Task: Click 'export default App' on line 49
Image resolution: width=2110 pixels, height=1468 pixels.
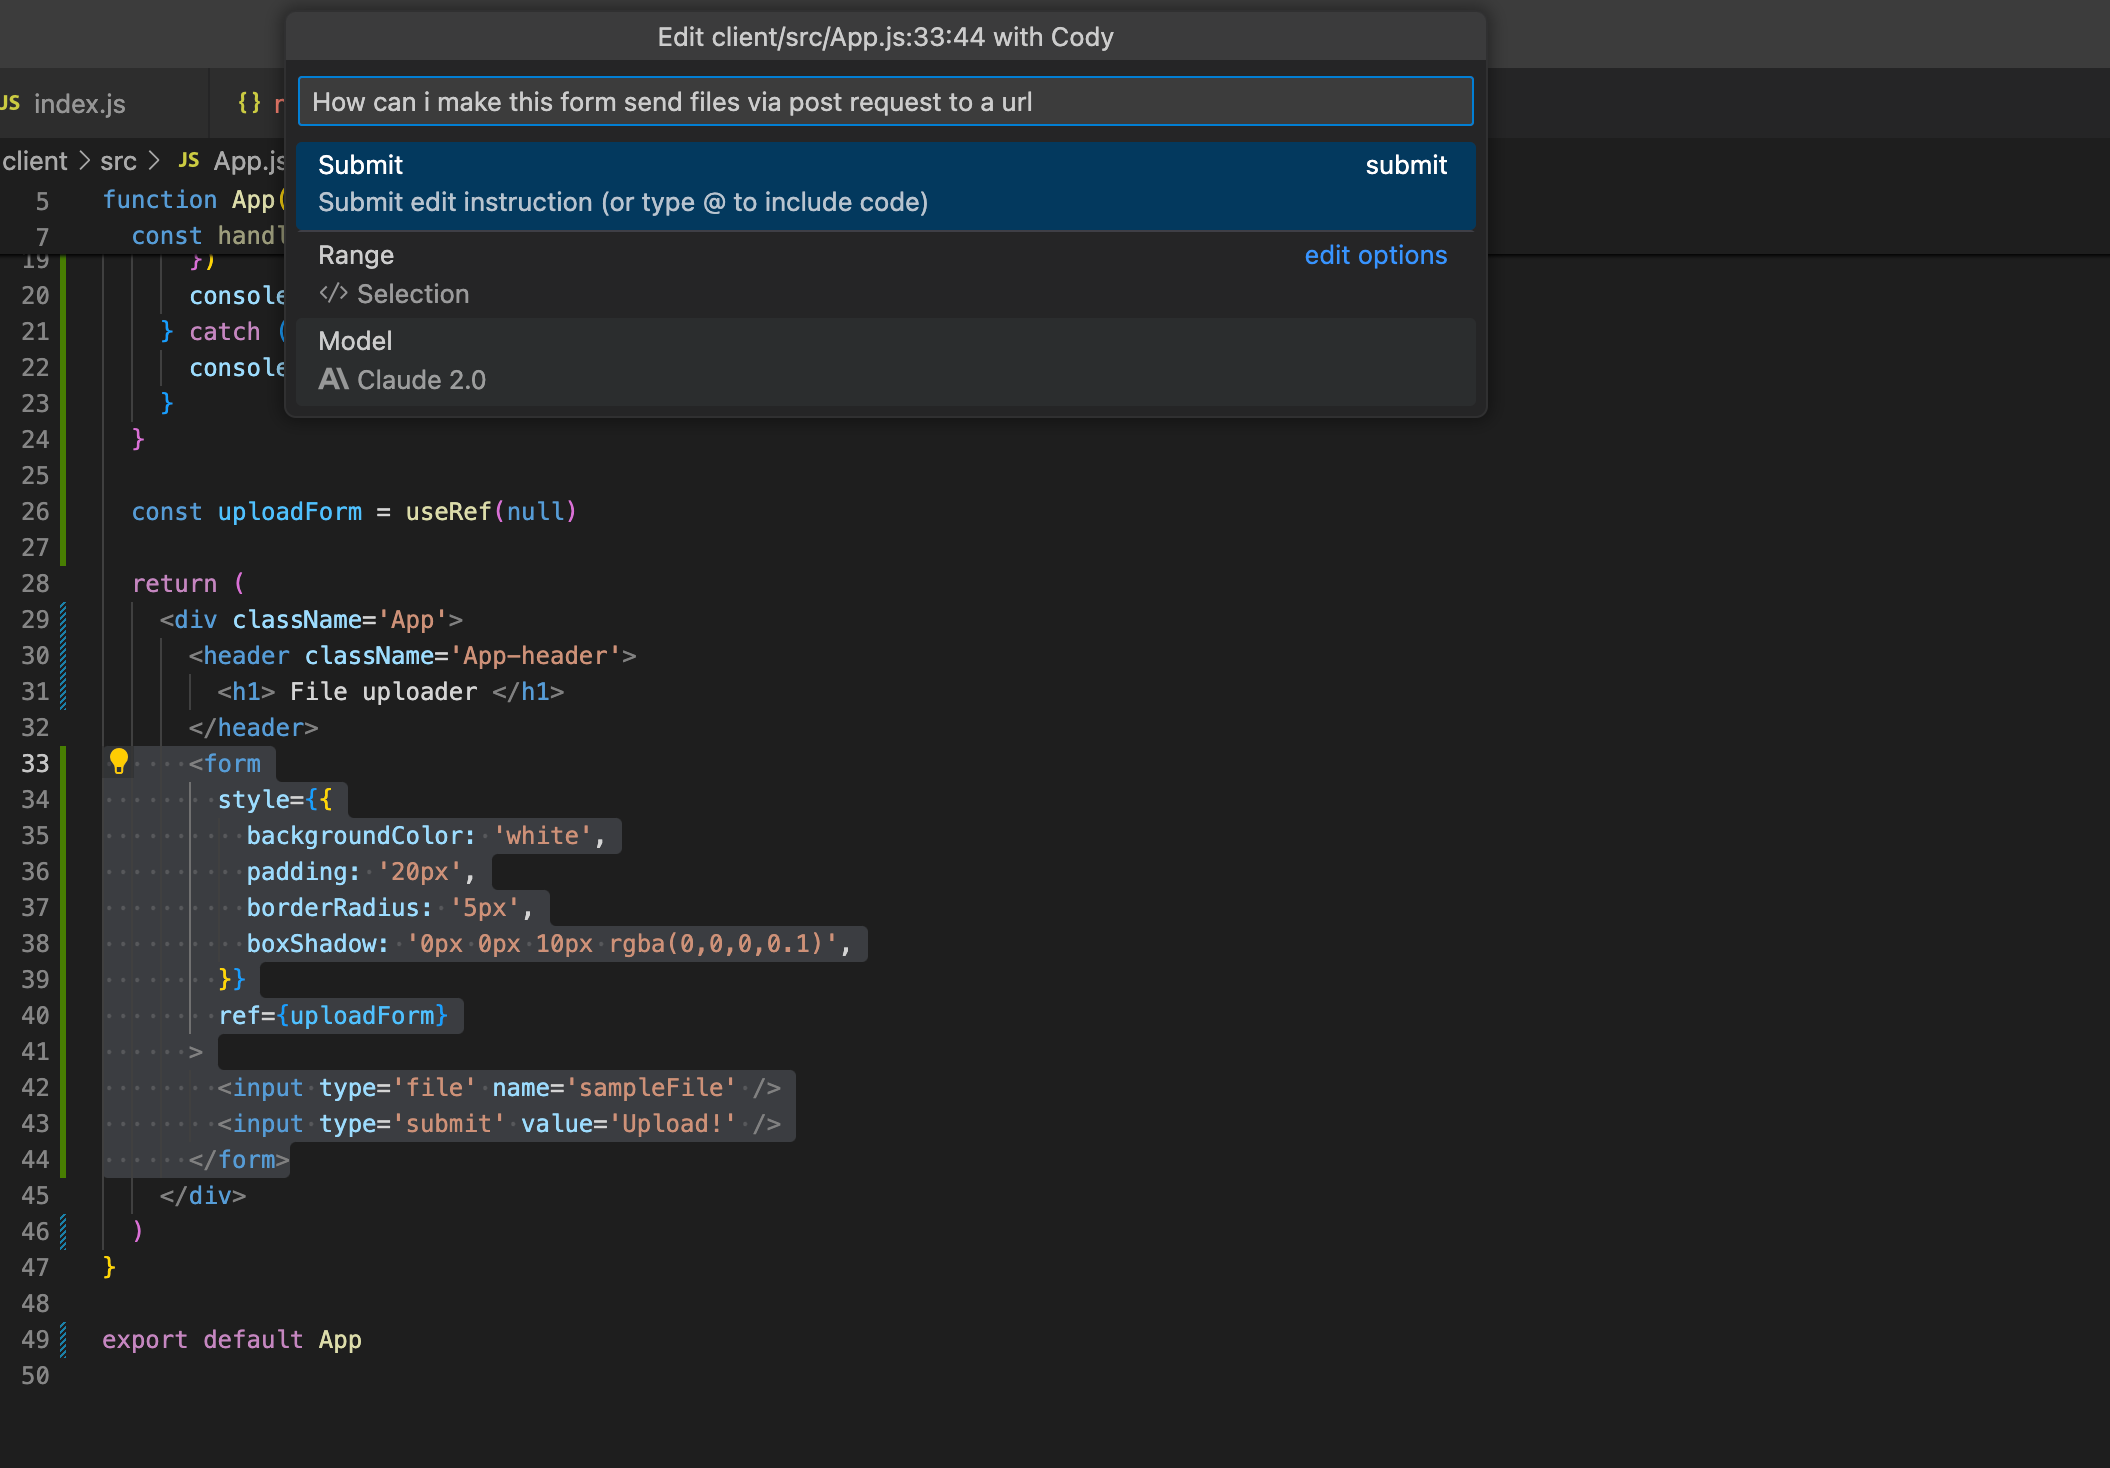Action: 232,1340
